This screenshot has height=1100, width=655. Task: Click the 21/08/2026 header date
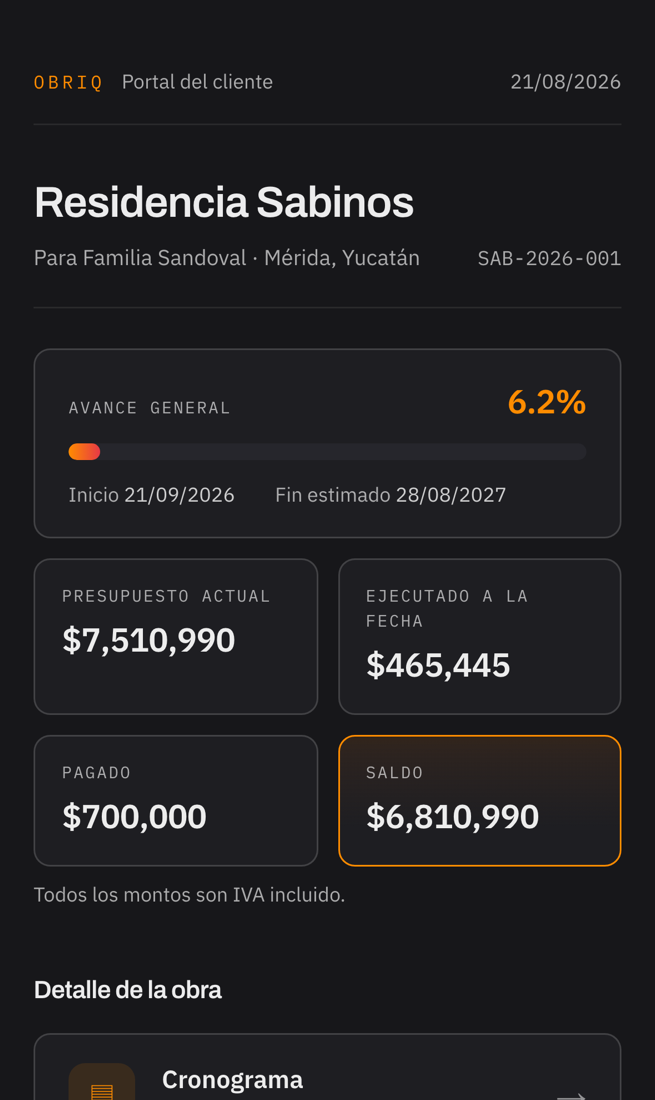coord(565,82)
